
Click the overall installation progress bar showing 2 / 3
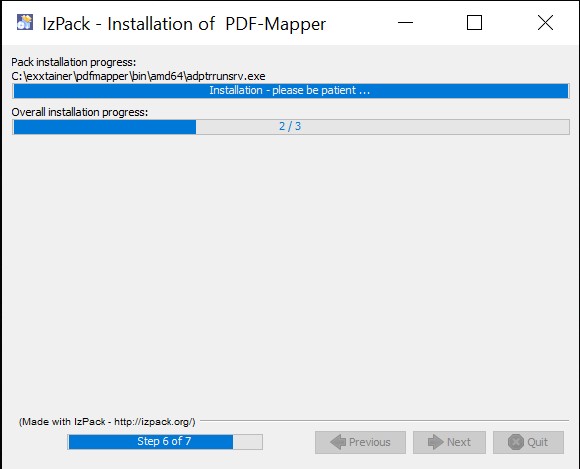(x=291, y=127)
